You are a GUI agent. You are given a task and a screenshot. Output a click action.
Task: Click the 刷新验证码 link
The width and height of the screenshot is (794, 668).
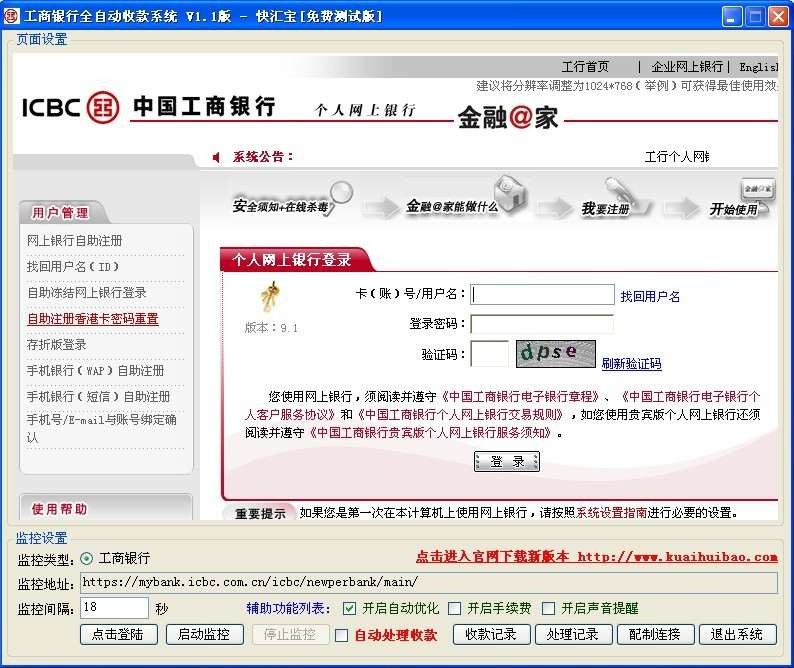coord(631,363)
